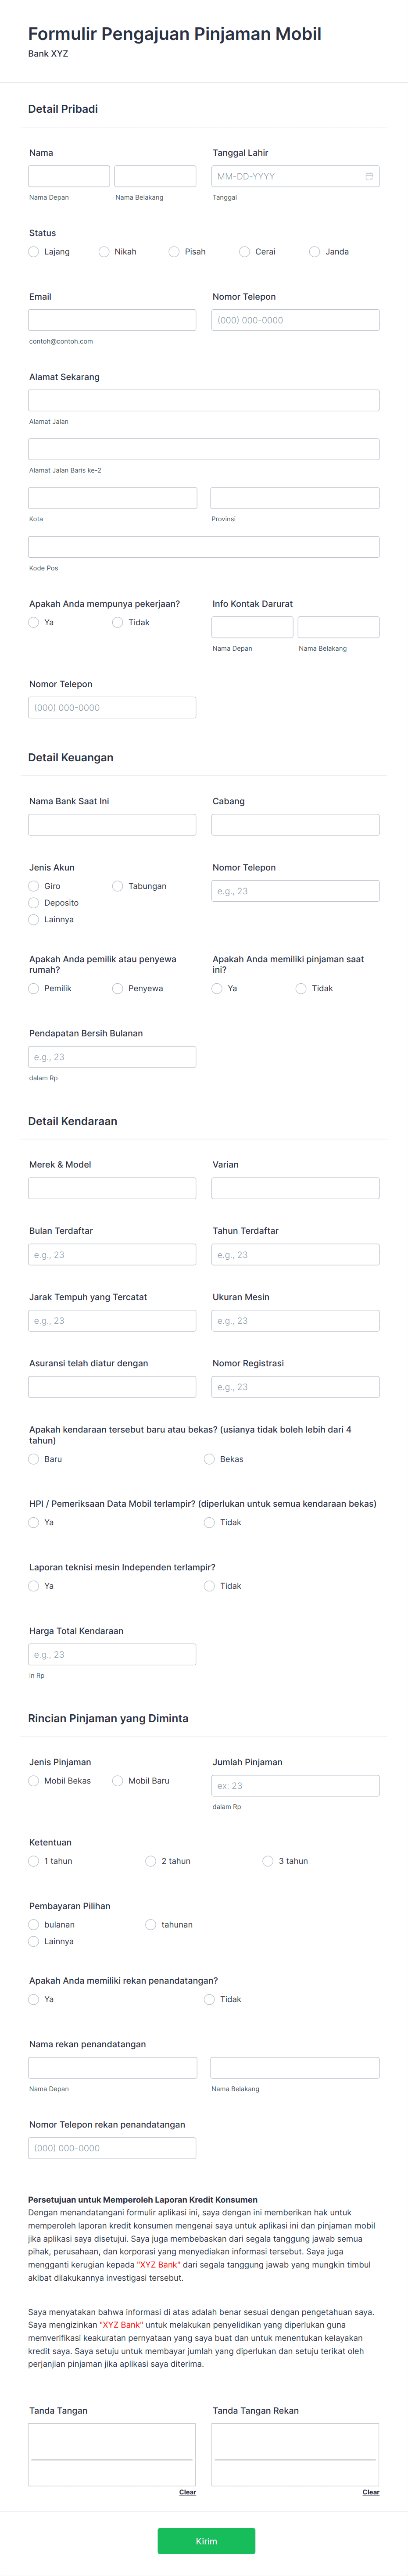The height and width of the screenshot is (2576, 408).
Task: Choose "Ya" for the employment question
Action: click(32, 622)
